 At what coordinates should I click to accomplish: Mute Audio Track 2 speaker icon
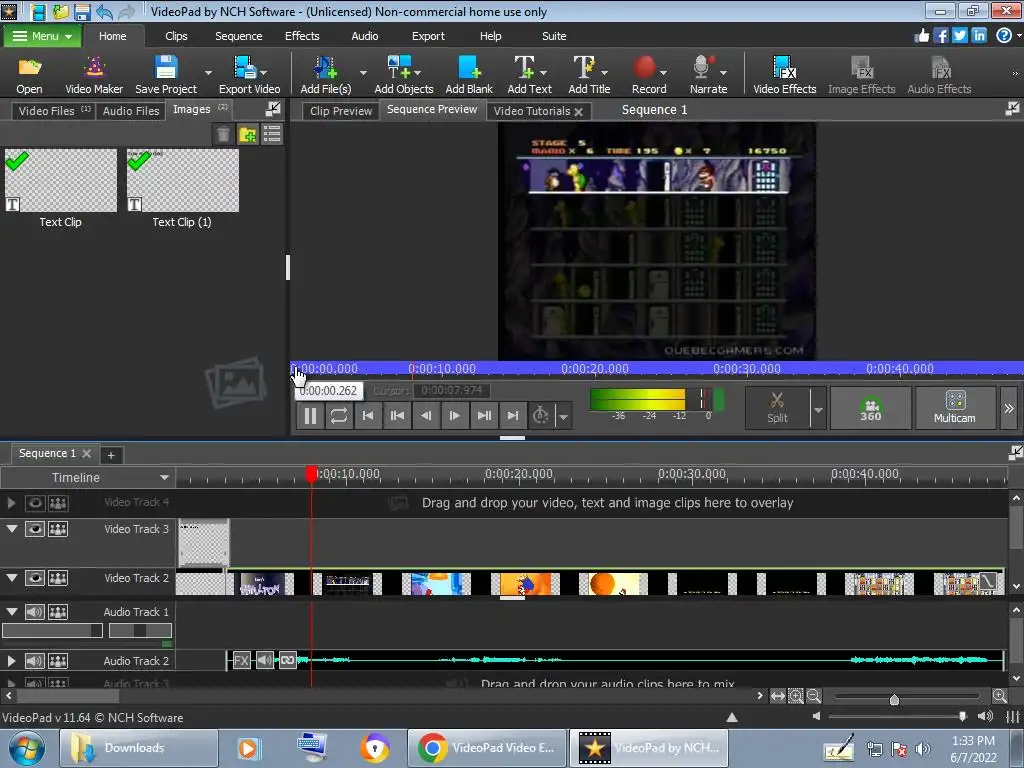pos(35,661)
